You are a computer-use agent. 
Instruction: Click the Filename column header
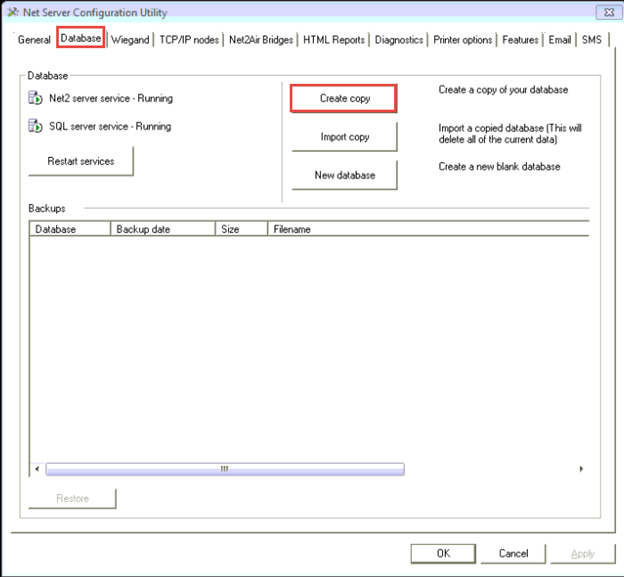click(x=428, y=229)
